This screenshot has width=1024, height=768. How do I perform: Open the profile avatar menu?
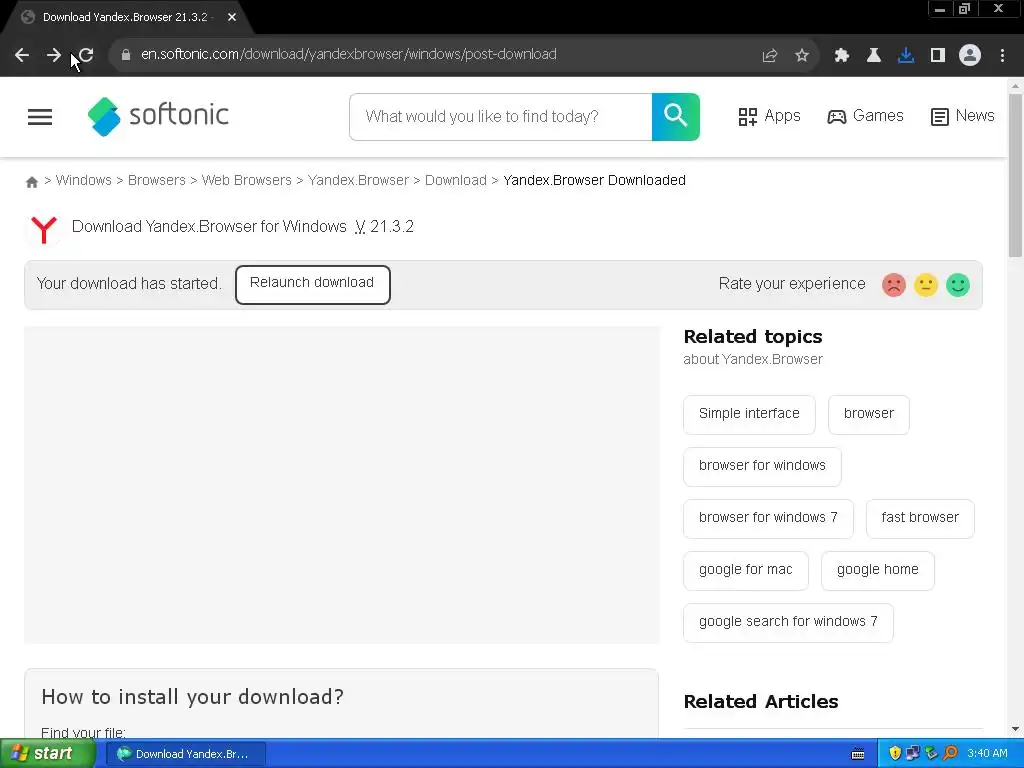970,56
